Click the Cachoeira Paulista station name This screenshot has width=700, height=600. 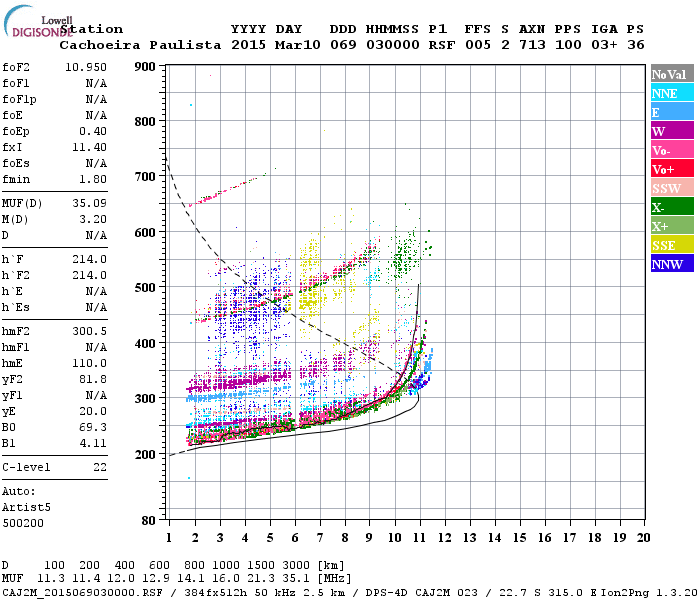click(140, 45)
